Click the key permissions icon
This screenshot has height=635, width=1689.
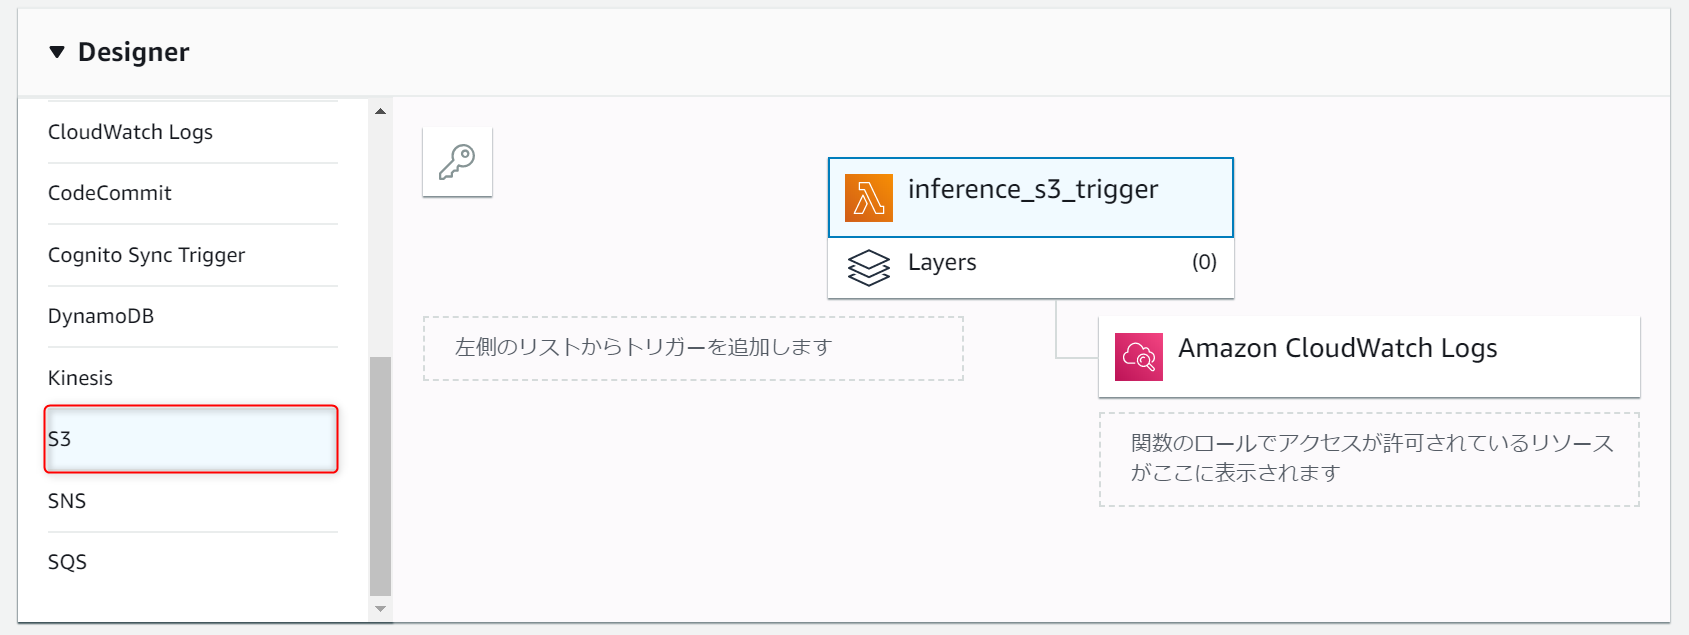click(x=457, y=162)
